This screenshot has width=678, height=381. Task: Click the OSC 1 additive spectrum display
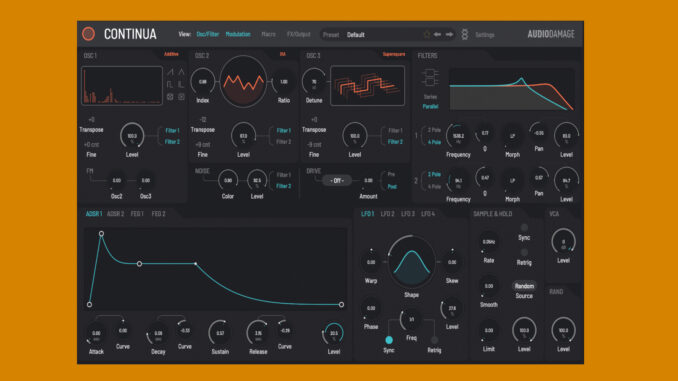tap(122, 85)
